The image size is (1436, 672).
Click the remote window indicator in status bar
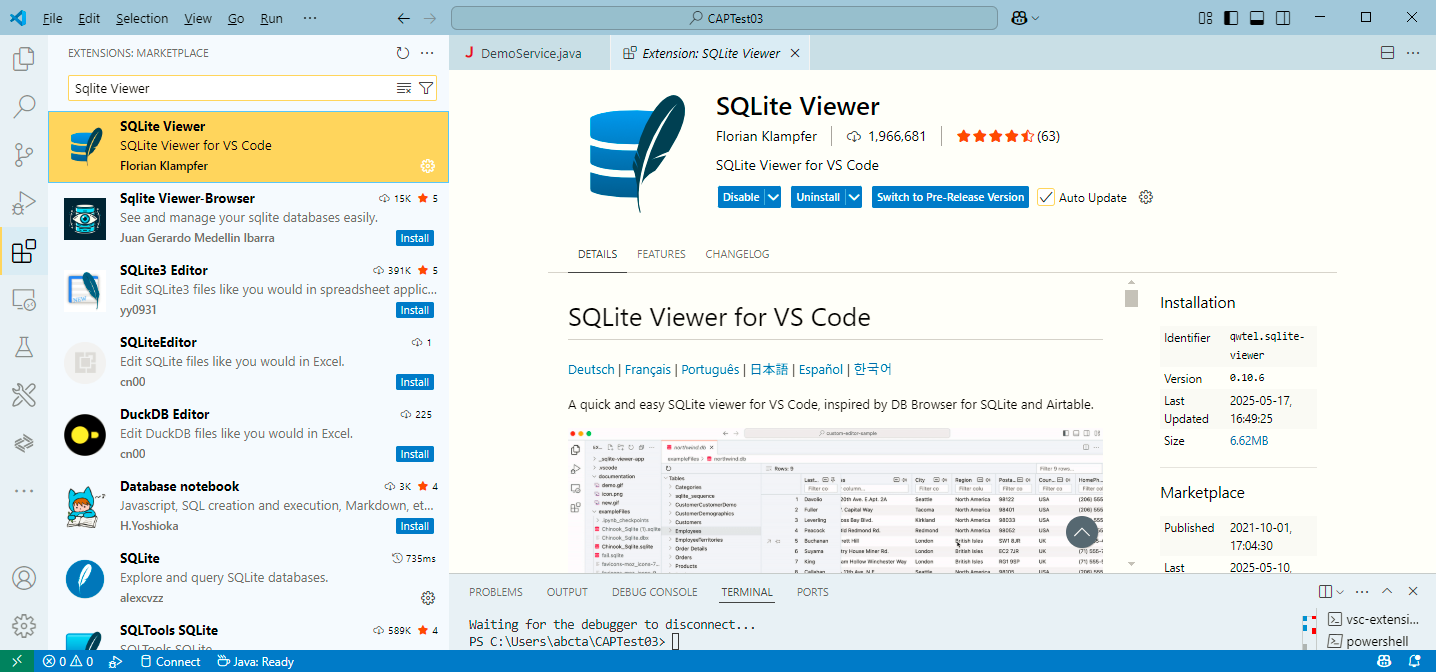pyautogui.click(x=16, y=661)
